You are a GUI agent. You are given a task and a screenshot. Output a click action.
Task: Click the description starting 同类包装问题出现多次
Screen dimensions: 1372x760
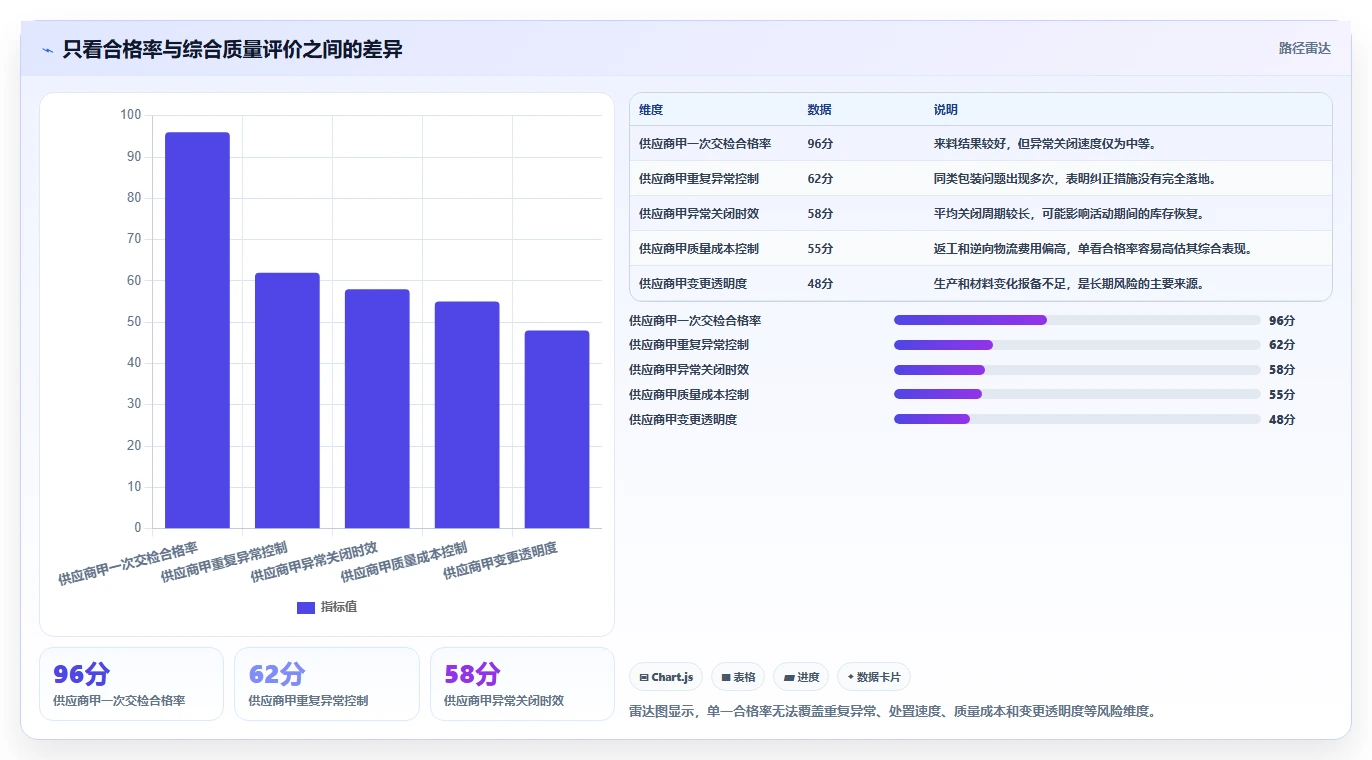[x=1075, y=179]
